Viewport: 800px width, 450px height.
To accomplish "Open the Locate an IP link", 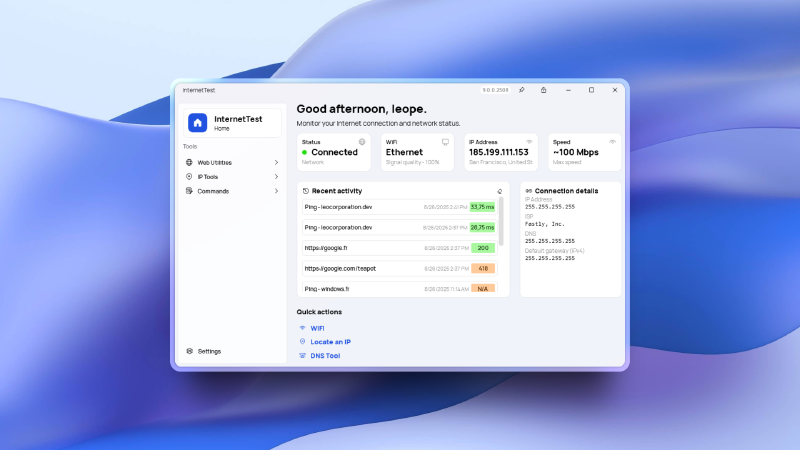I will 331,342.
